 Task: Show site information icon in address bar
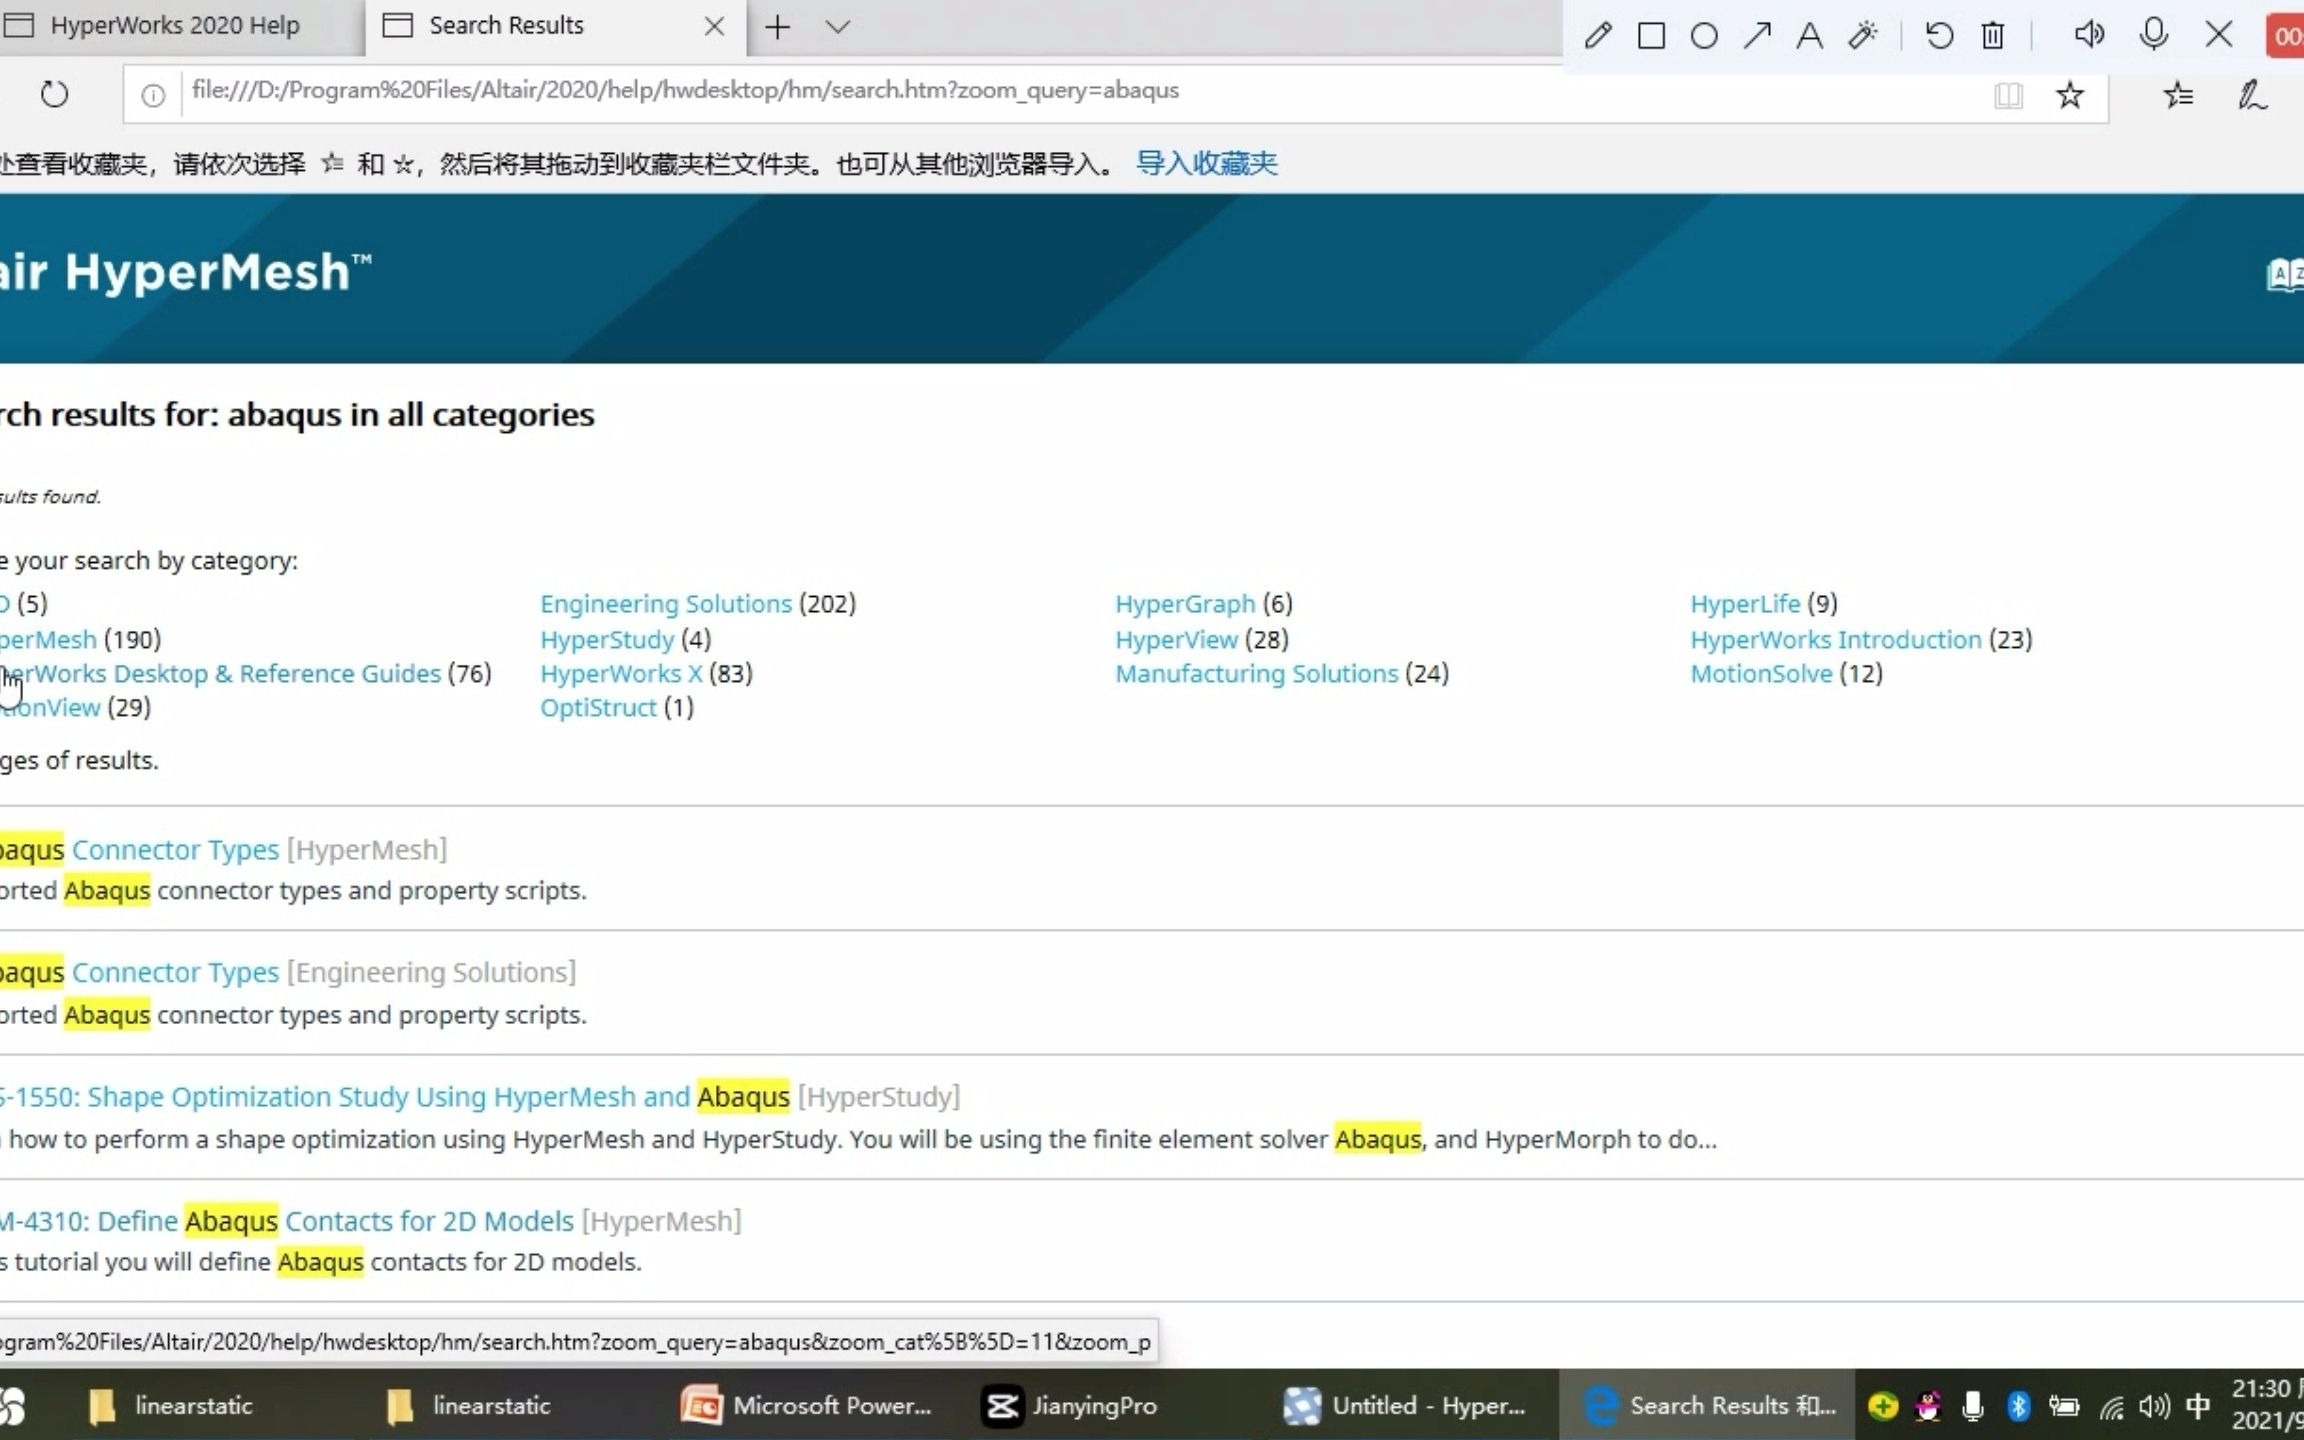pyautogui.click(x=153, y=95)
